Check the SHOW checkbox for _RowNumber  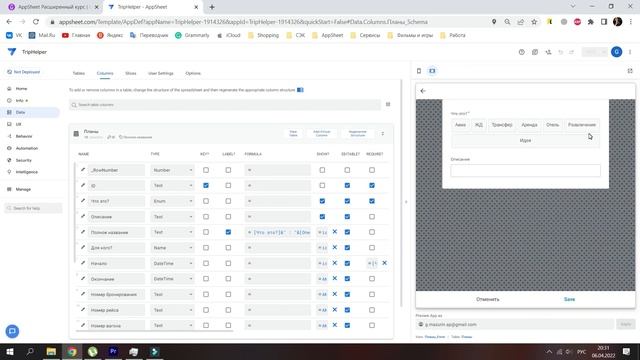coord(322,170)
